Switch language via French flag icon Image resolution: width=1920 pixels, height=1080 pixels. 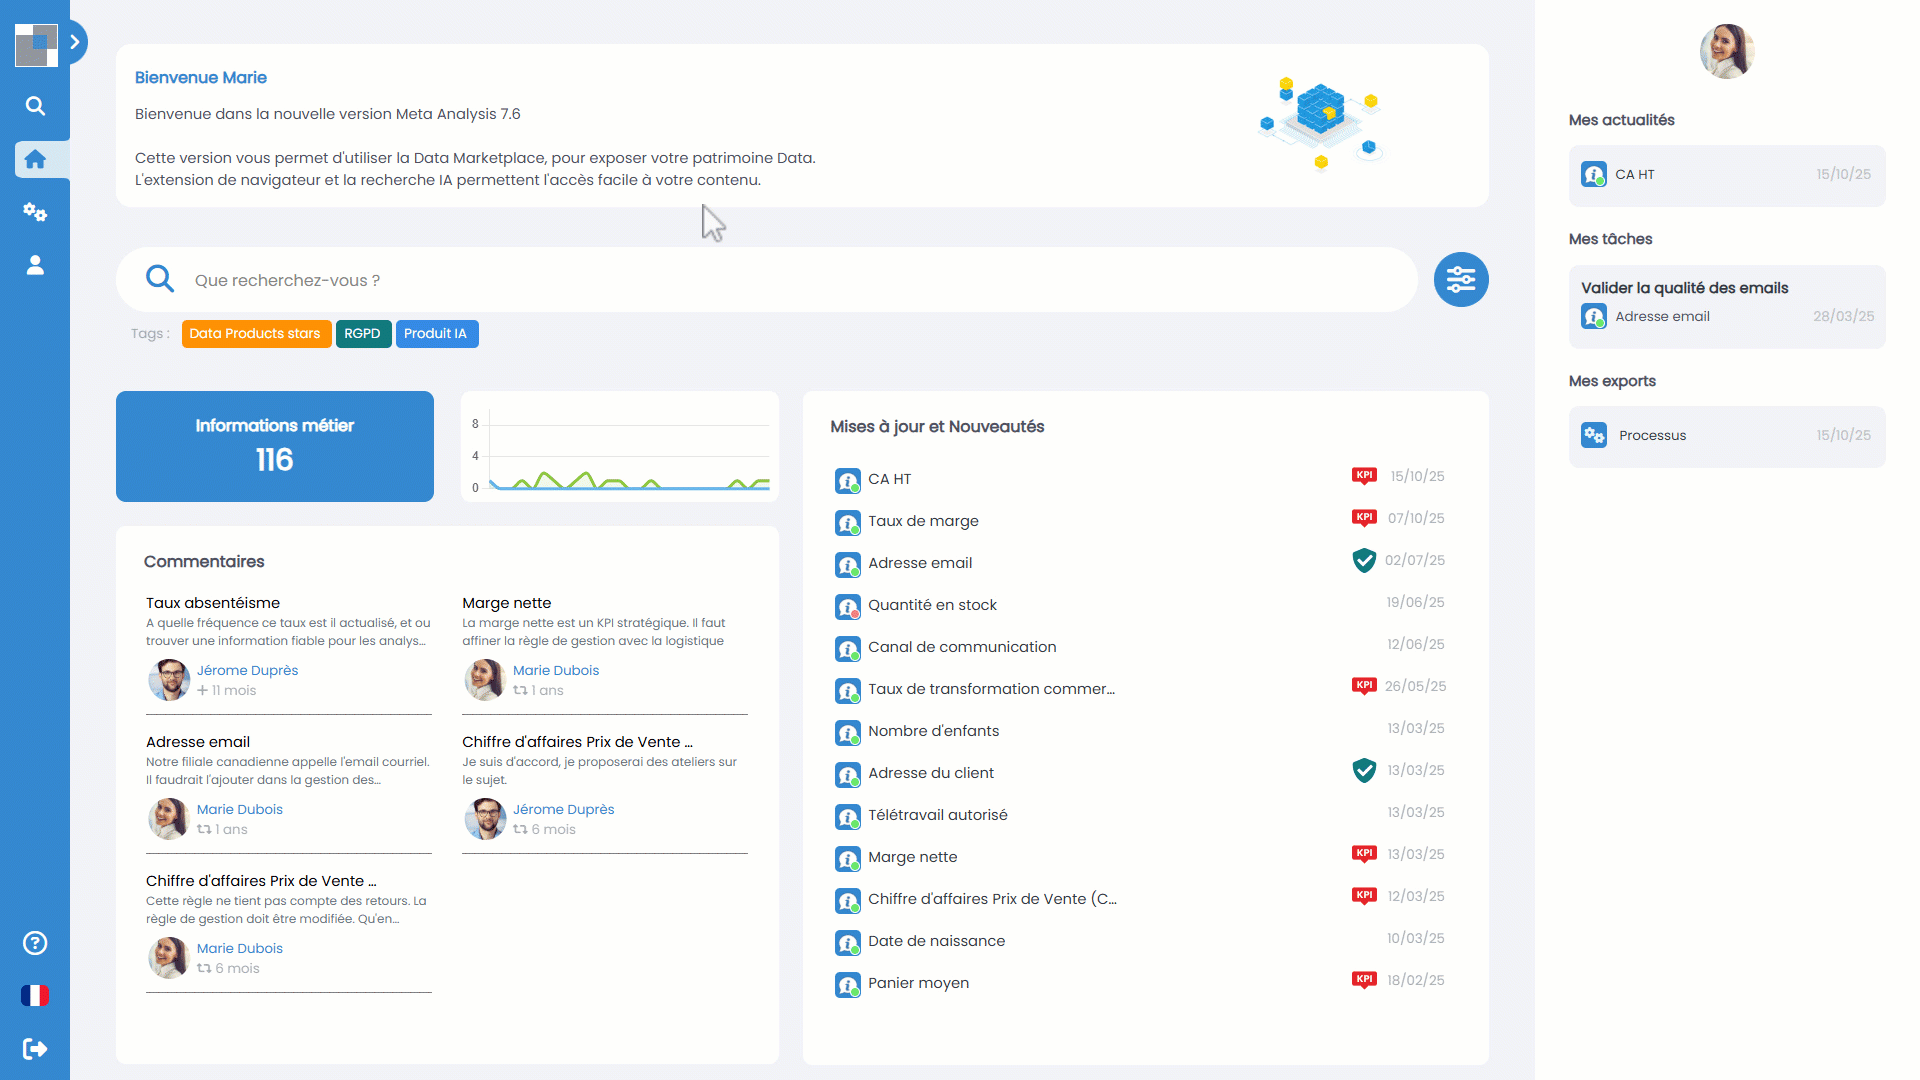[x=35, y=996]
